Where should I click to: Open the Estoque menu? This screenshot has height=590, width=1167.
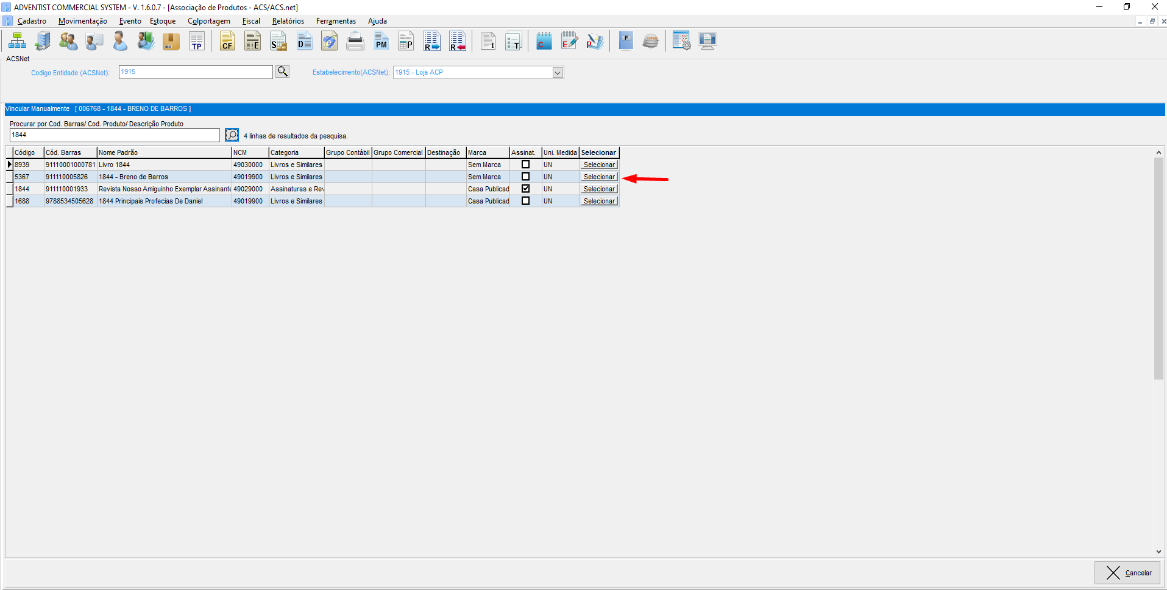pyautogui.click(x=162, y=21)
